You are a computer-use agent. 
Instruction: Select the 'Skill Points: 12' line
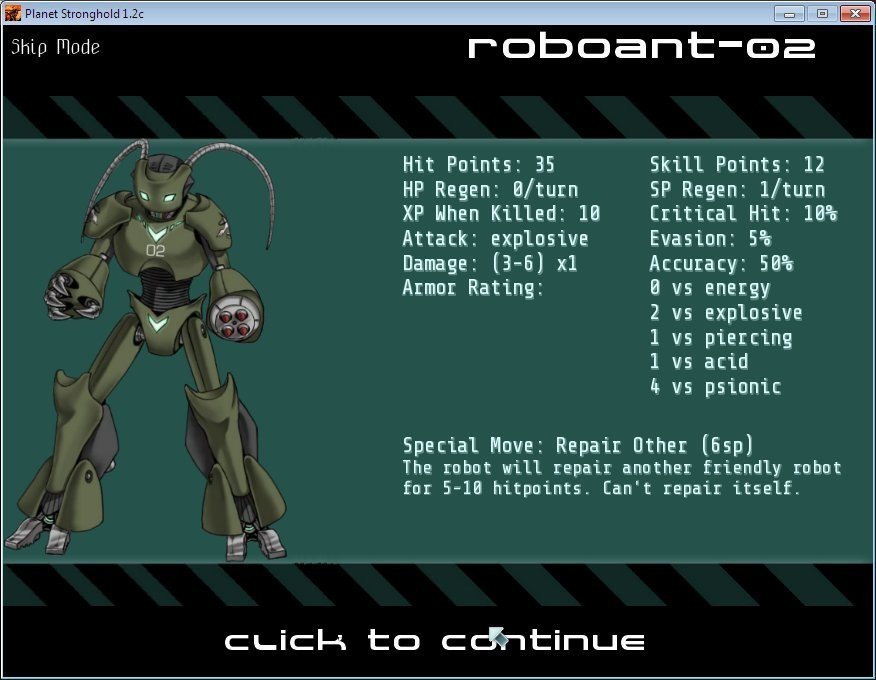tap(737, 165)
